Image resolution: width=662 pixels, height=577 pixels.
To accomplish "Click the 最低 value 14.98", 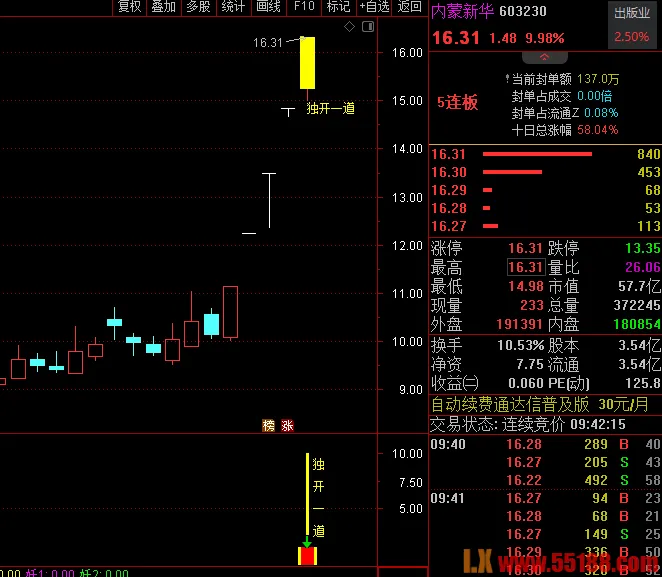I will click(526, 286).
